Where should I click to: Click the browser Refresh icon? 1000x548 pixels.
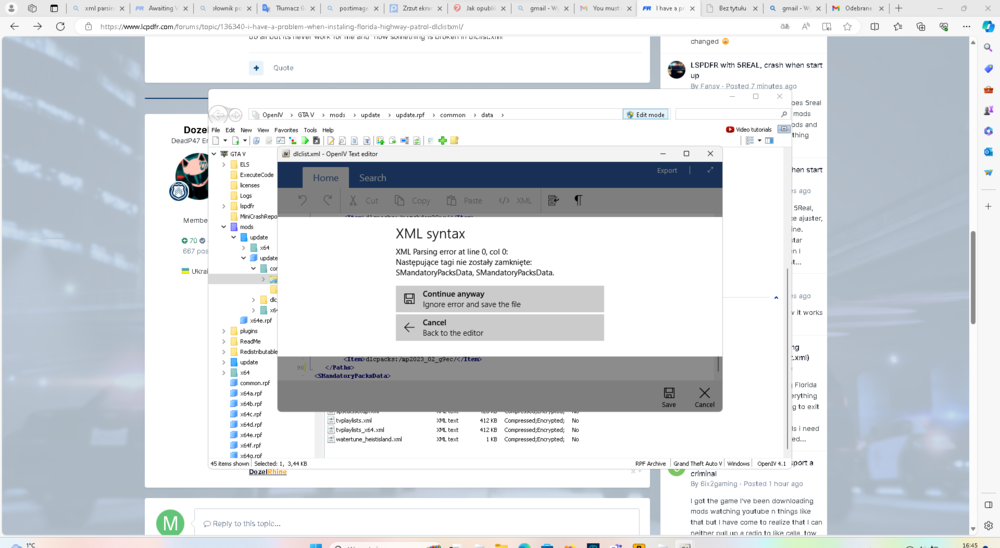(60, 26)
